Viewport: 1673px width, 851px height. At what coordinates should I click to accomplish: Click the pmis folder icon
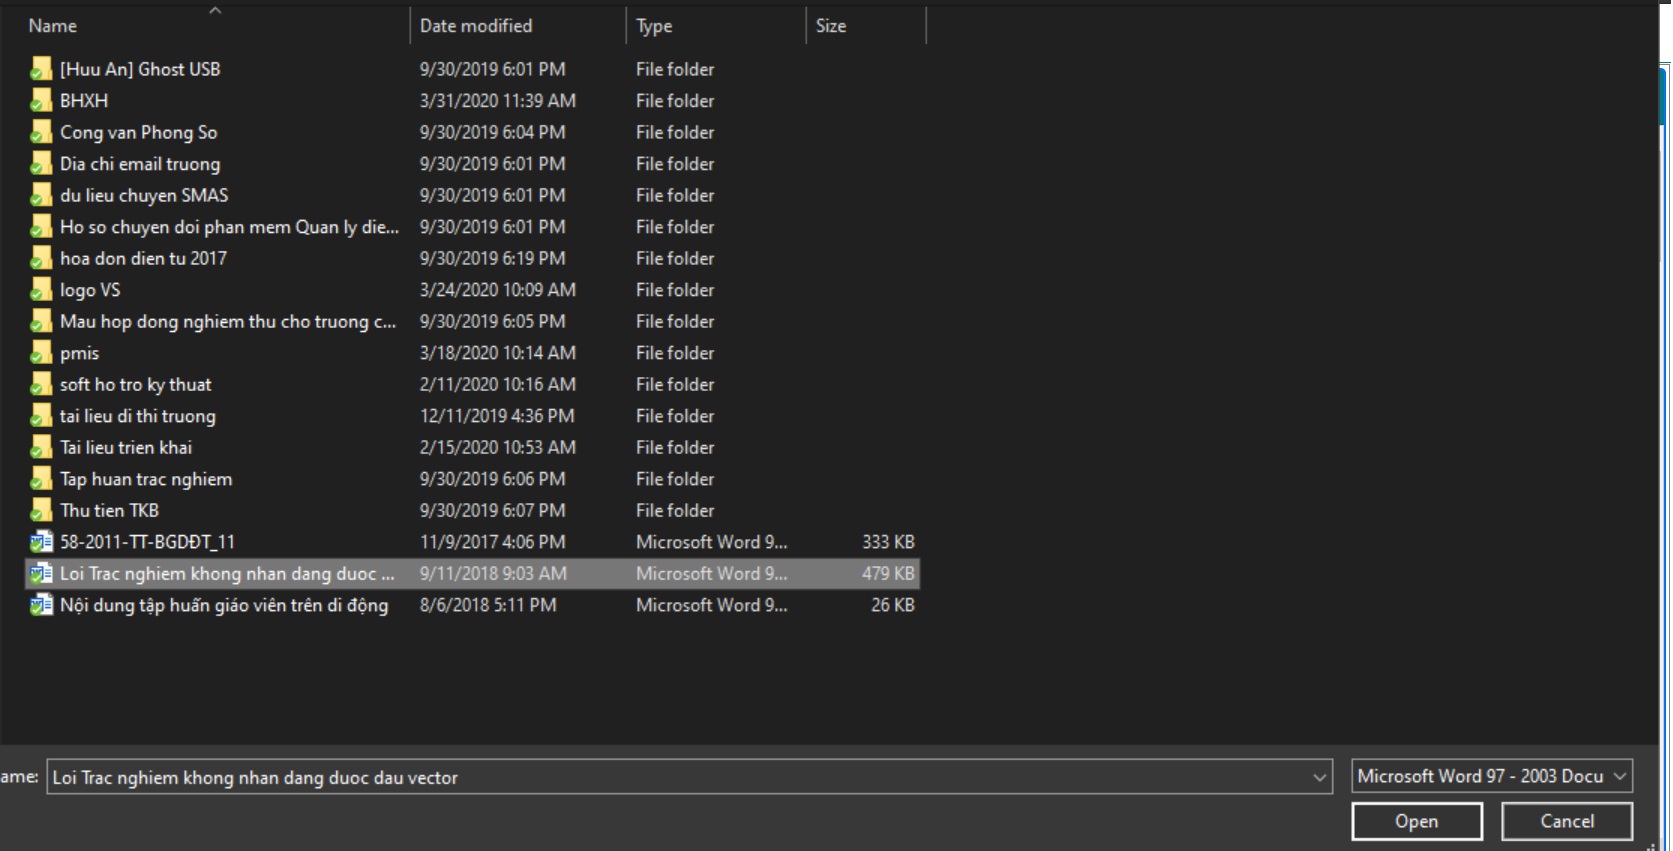pos(41,353)
